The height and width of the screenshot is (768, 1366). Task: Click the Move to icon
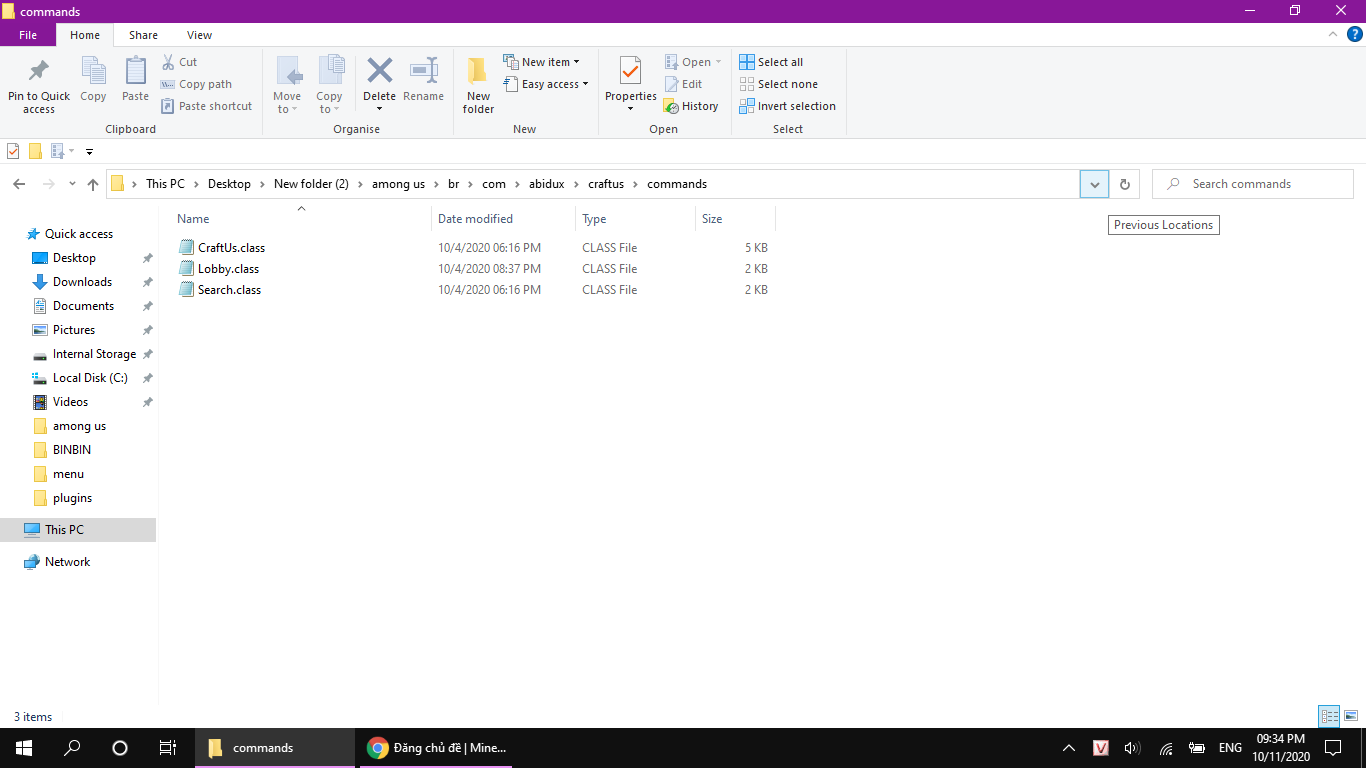pyautogui.click(x=288, y=72)
